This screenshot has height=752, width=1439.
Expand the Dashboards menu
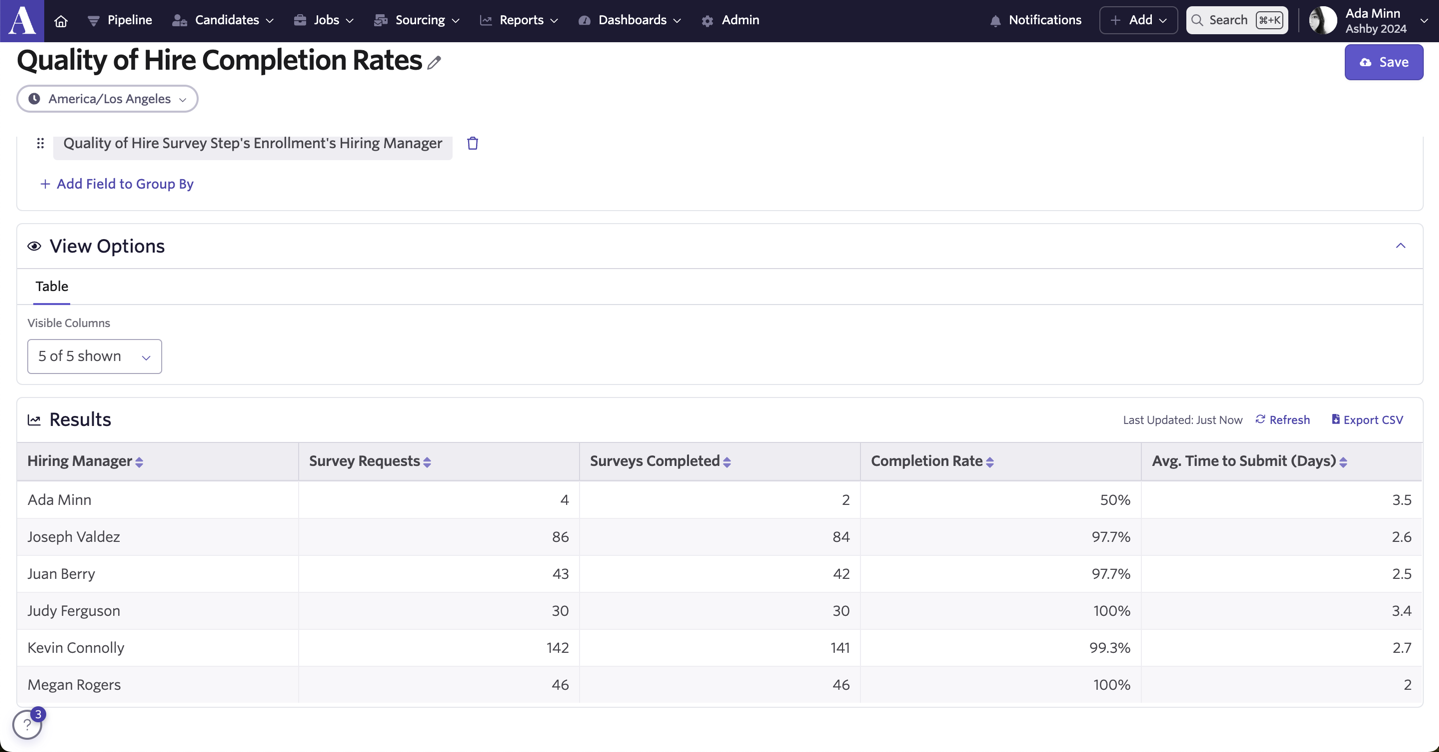[x=630, y=20]
